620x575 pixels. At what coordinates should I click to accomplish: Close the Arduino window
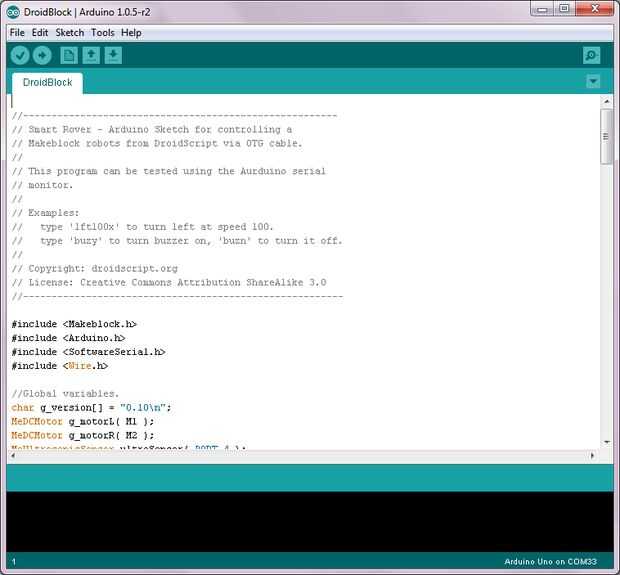[595, 9]
